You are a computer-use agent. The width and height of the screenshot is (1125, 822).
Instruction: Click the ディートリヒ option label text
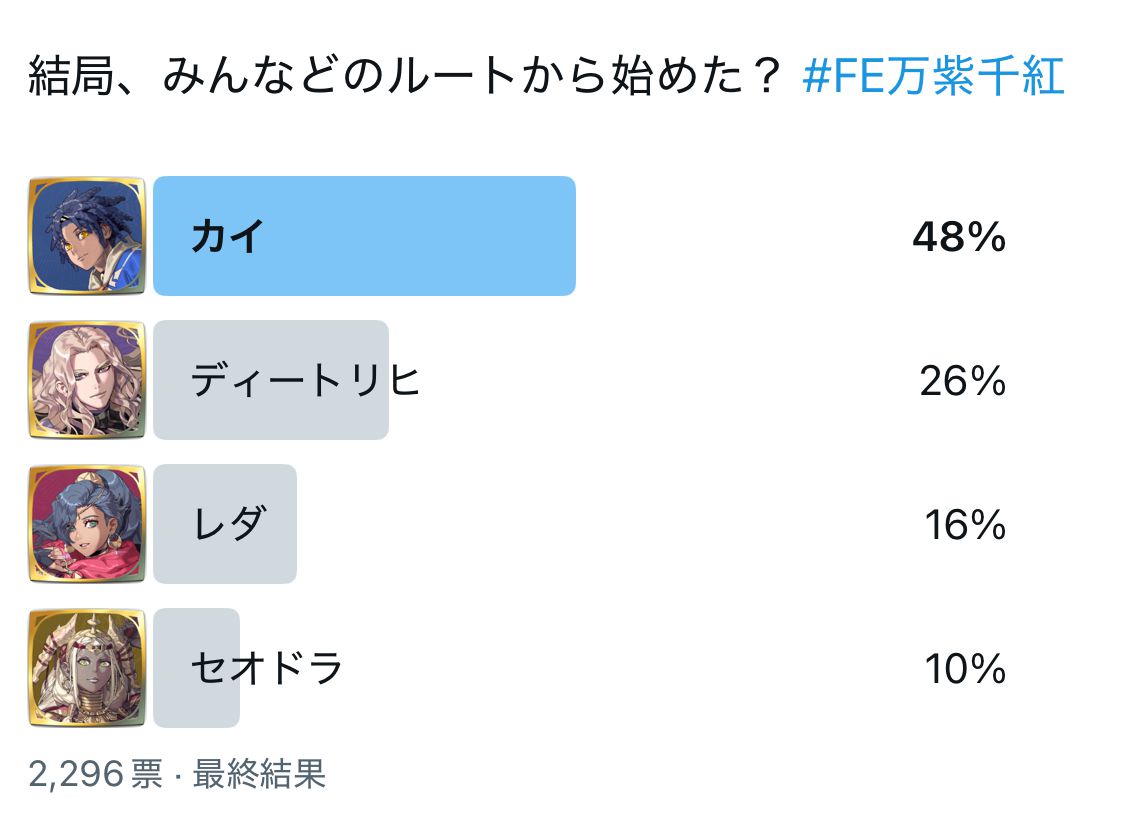point(305,380)
